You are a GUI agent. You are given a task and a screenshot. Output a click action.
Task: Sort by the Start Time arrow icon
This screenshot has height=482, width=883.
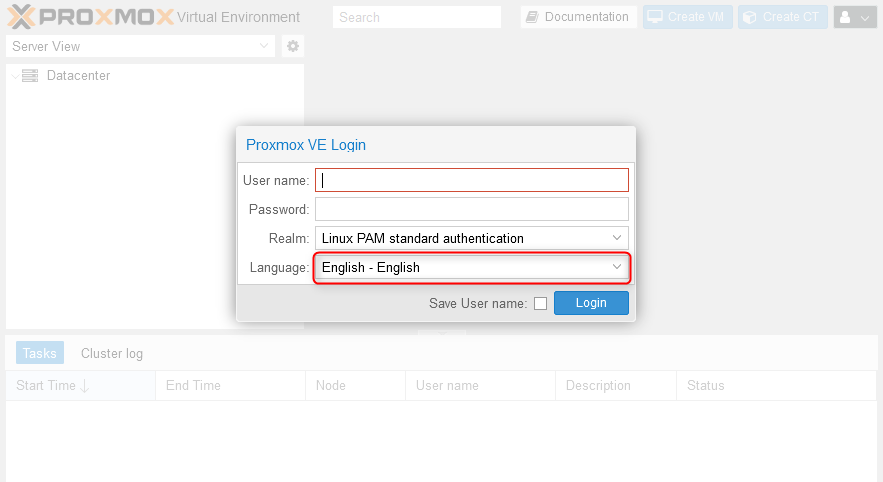point(85,386)
